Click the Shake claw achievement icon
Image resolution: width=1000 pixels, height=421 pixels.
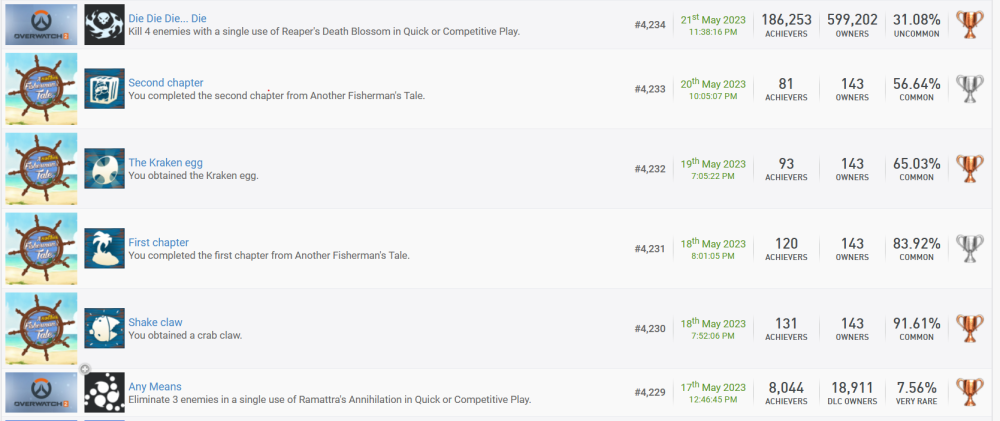104,328
